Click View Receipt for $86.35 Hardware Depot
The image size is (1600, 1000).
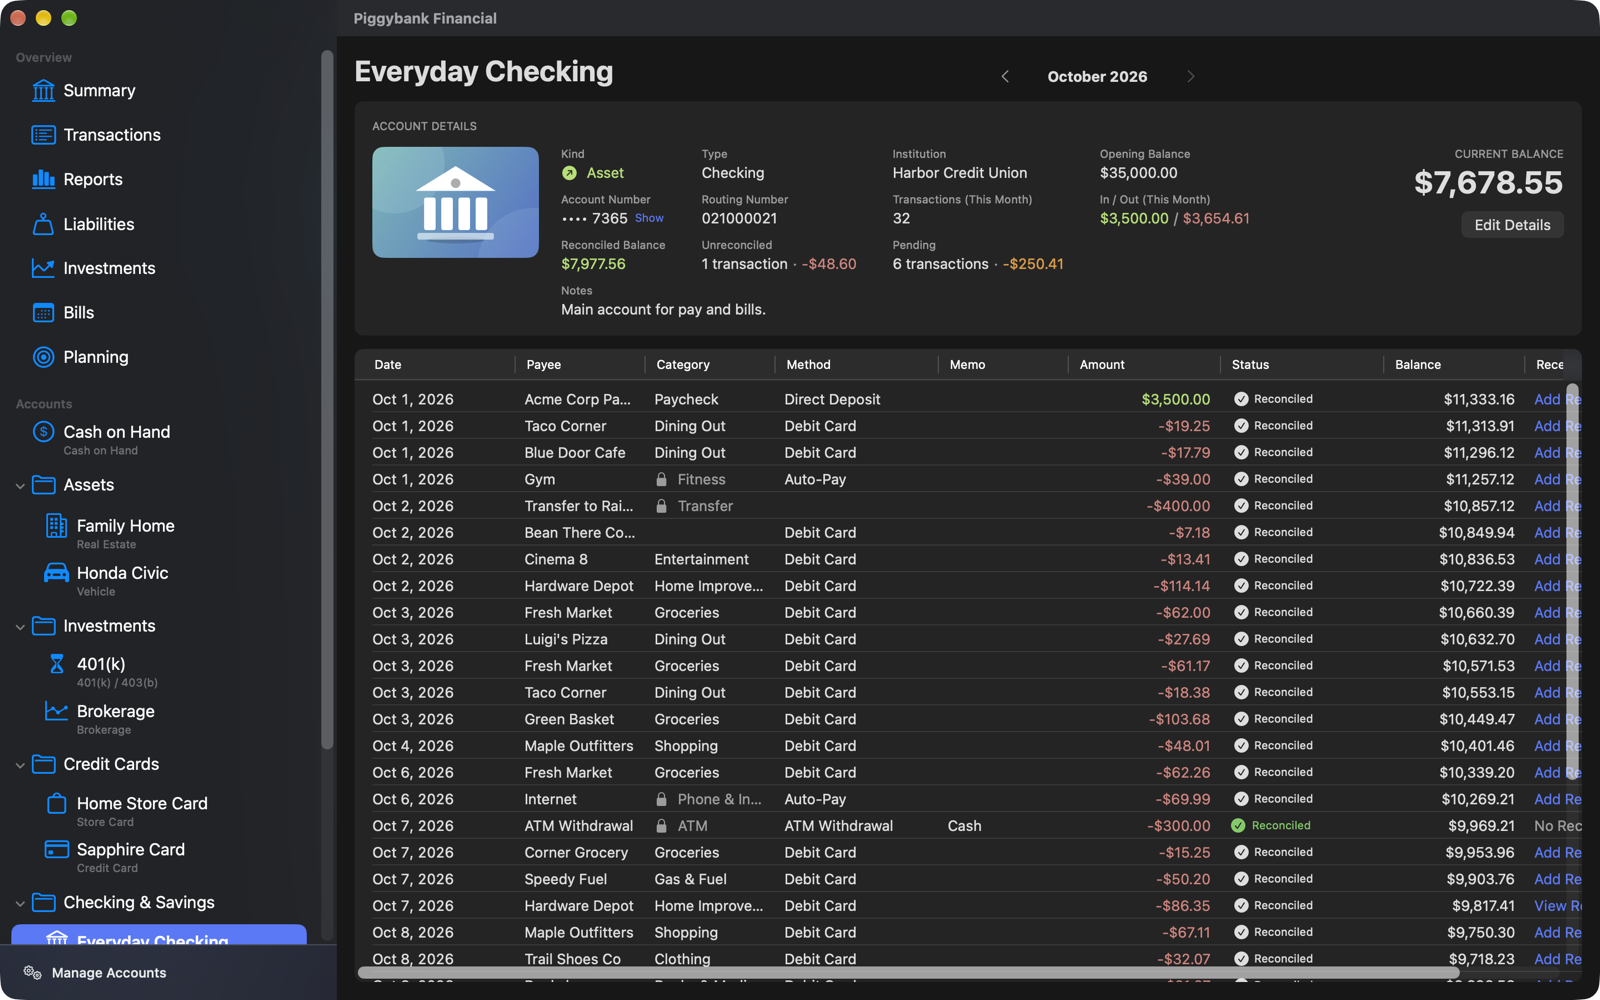point(1557,906)
